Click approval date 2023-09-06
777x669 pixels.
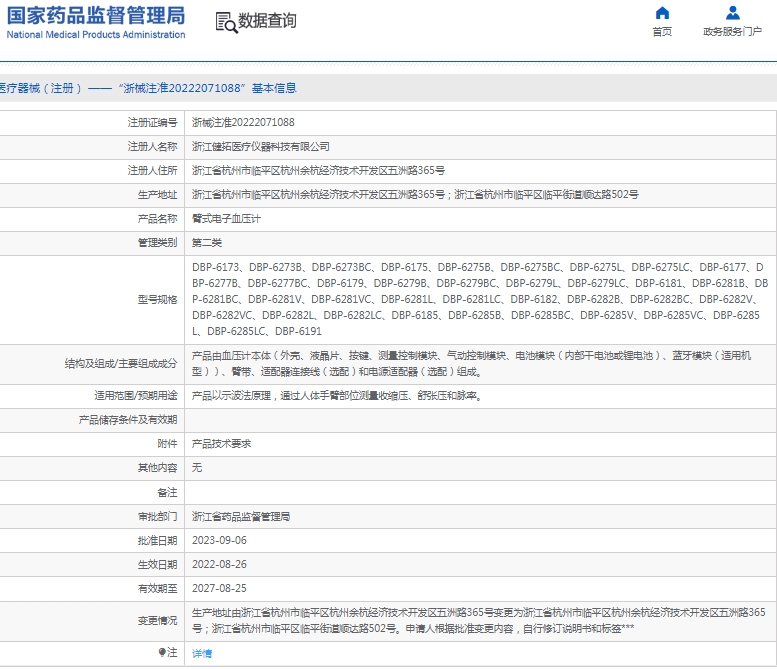(219, 541)
